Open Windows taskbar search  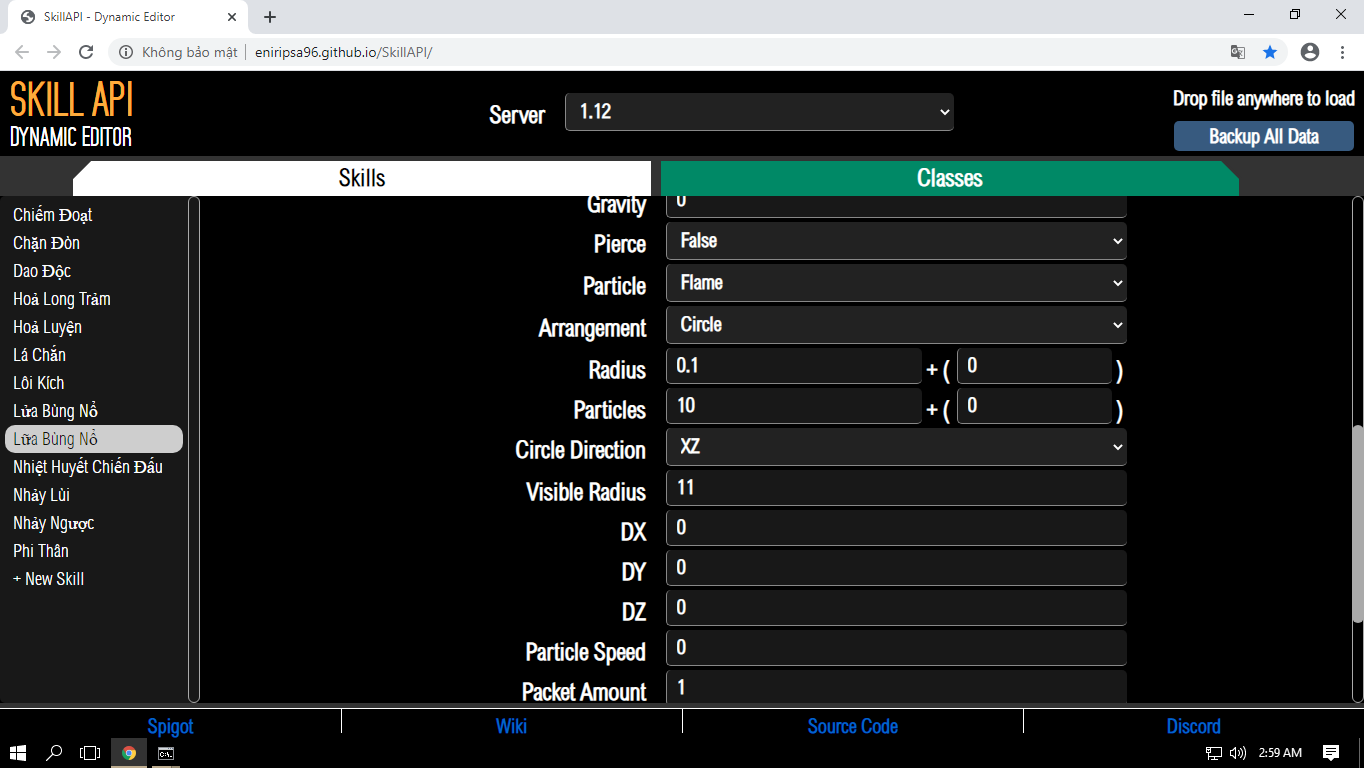click(x=54, y=753)
